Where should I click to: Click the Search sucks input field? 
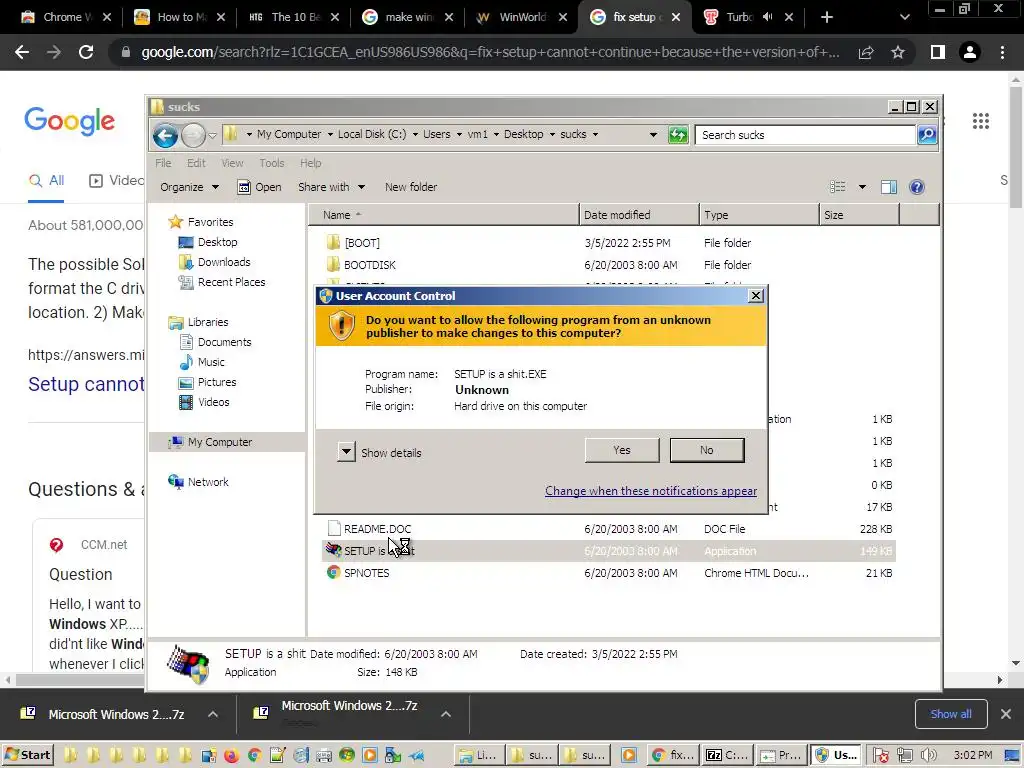(805, 135)
